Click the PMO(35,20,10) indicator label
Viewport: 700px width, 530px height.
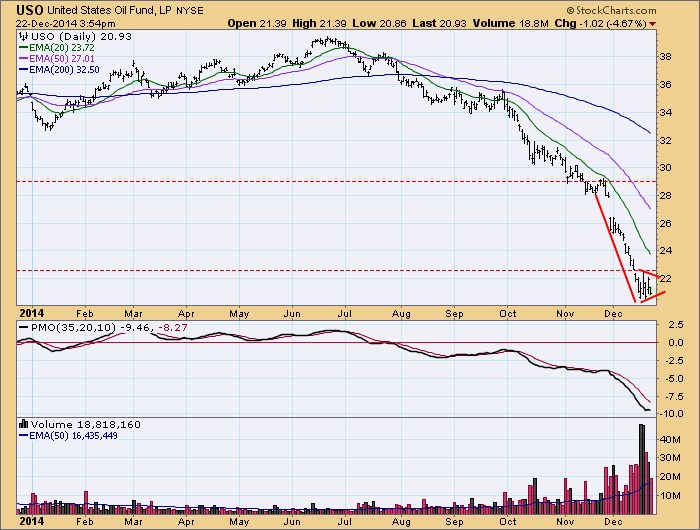(x=74, y=327)
